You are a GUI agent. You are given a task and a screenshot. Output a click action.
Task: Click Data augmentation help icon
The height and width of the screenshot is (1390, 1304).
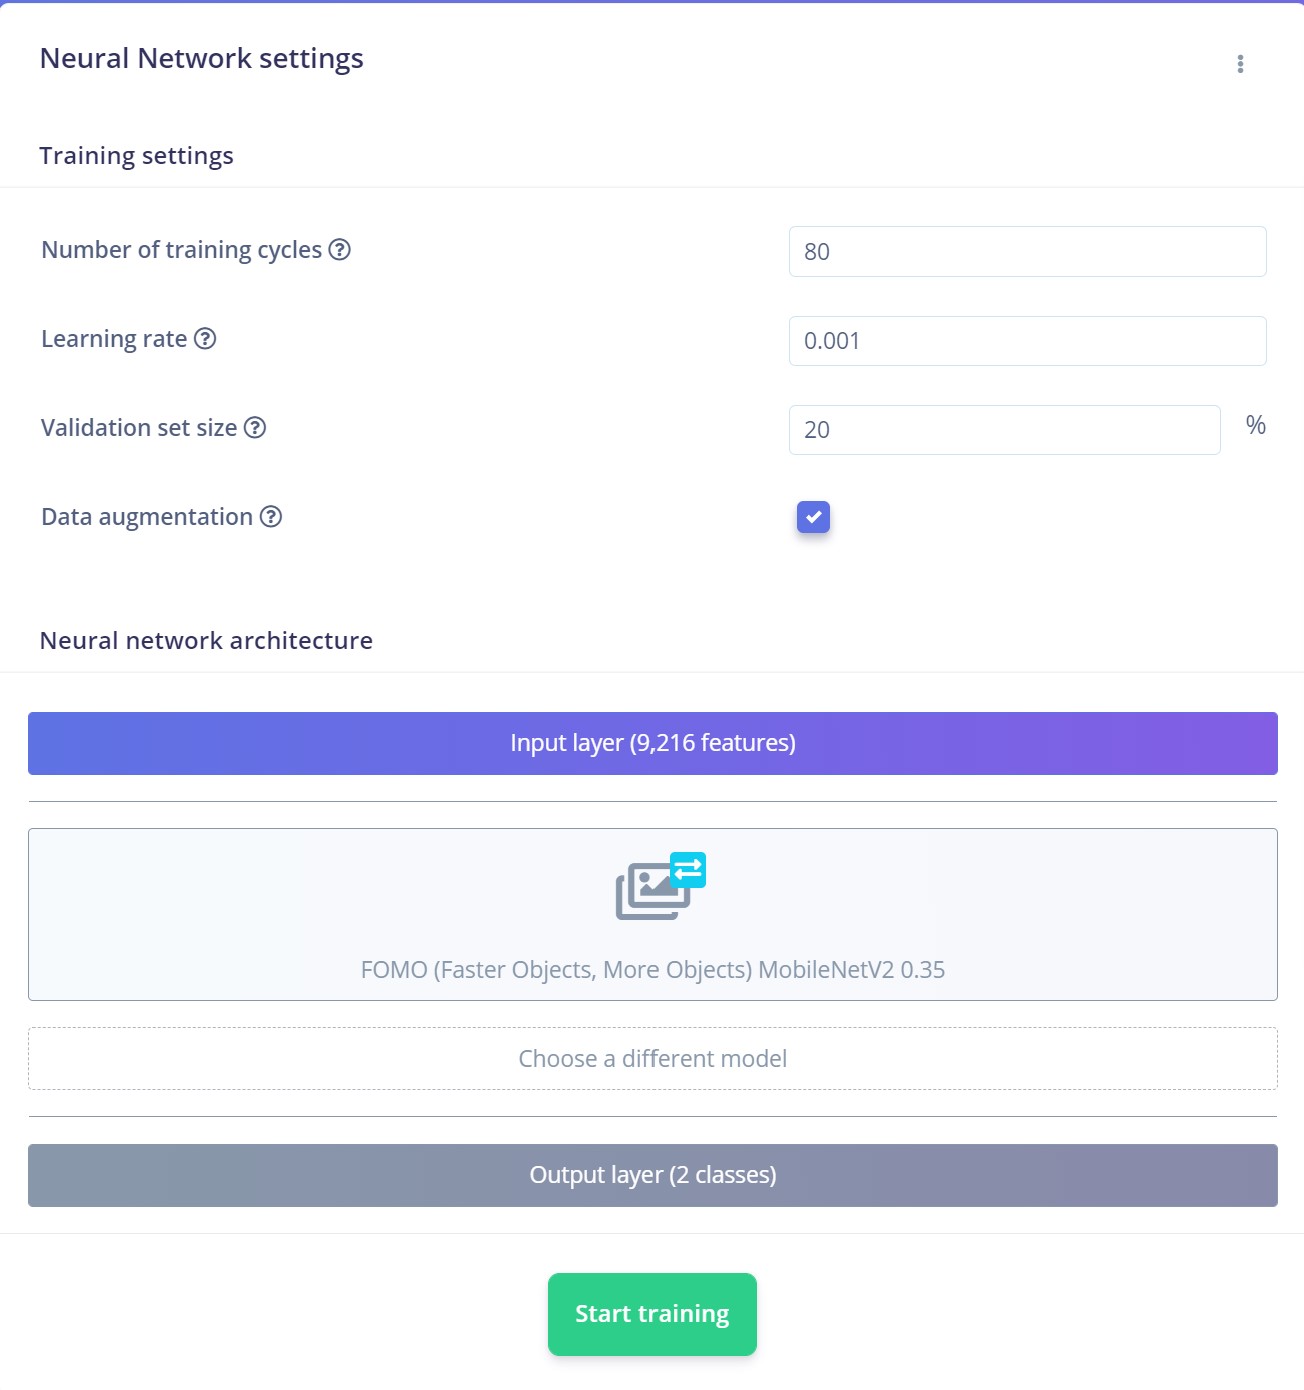tap(271, 517)
